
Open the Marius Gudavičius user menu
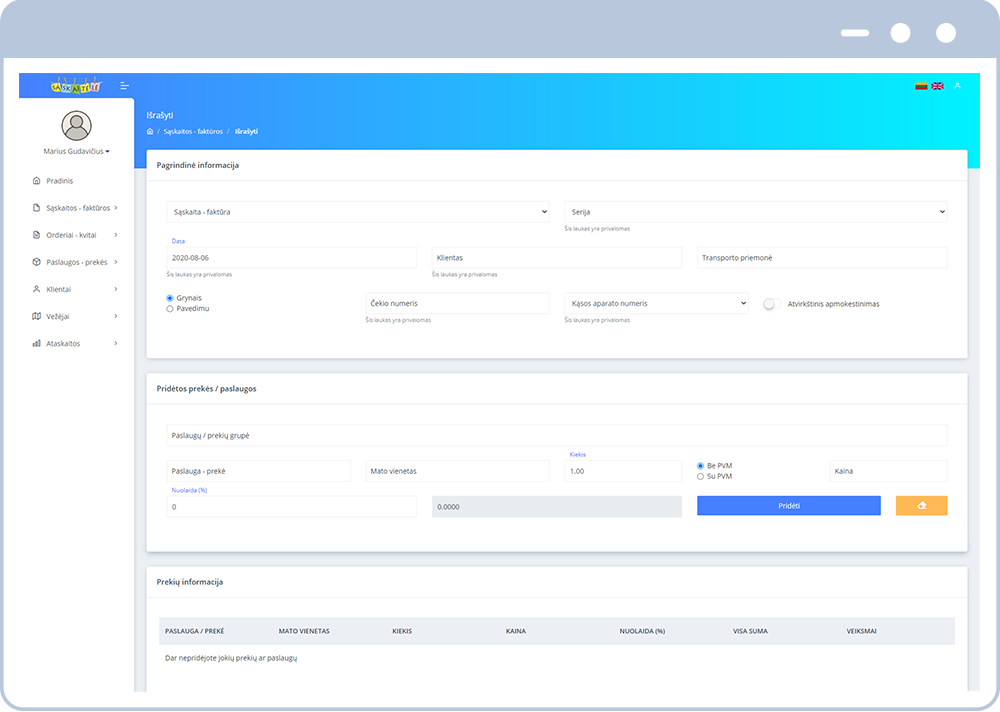[x=77, y=151]
